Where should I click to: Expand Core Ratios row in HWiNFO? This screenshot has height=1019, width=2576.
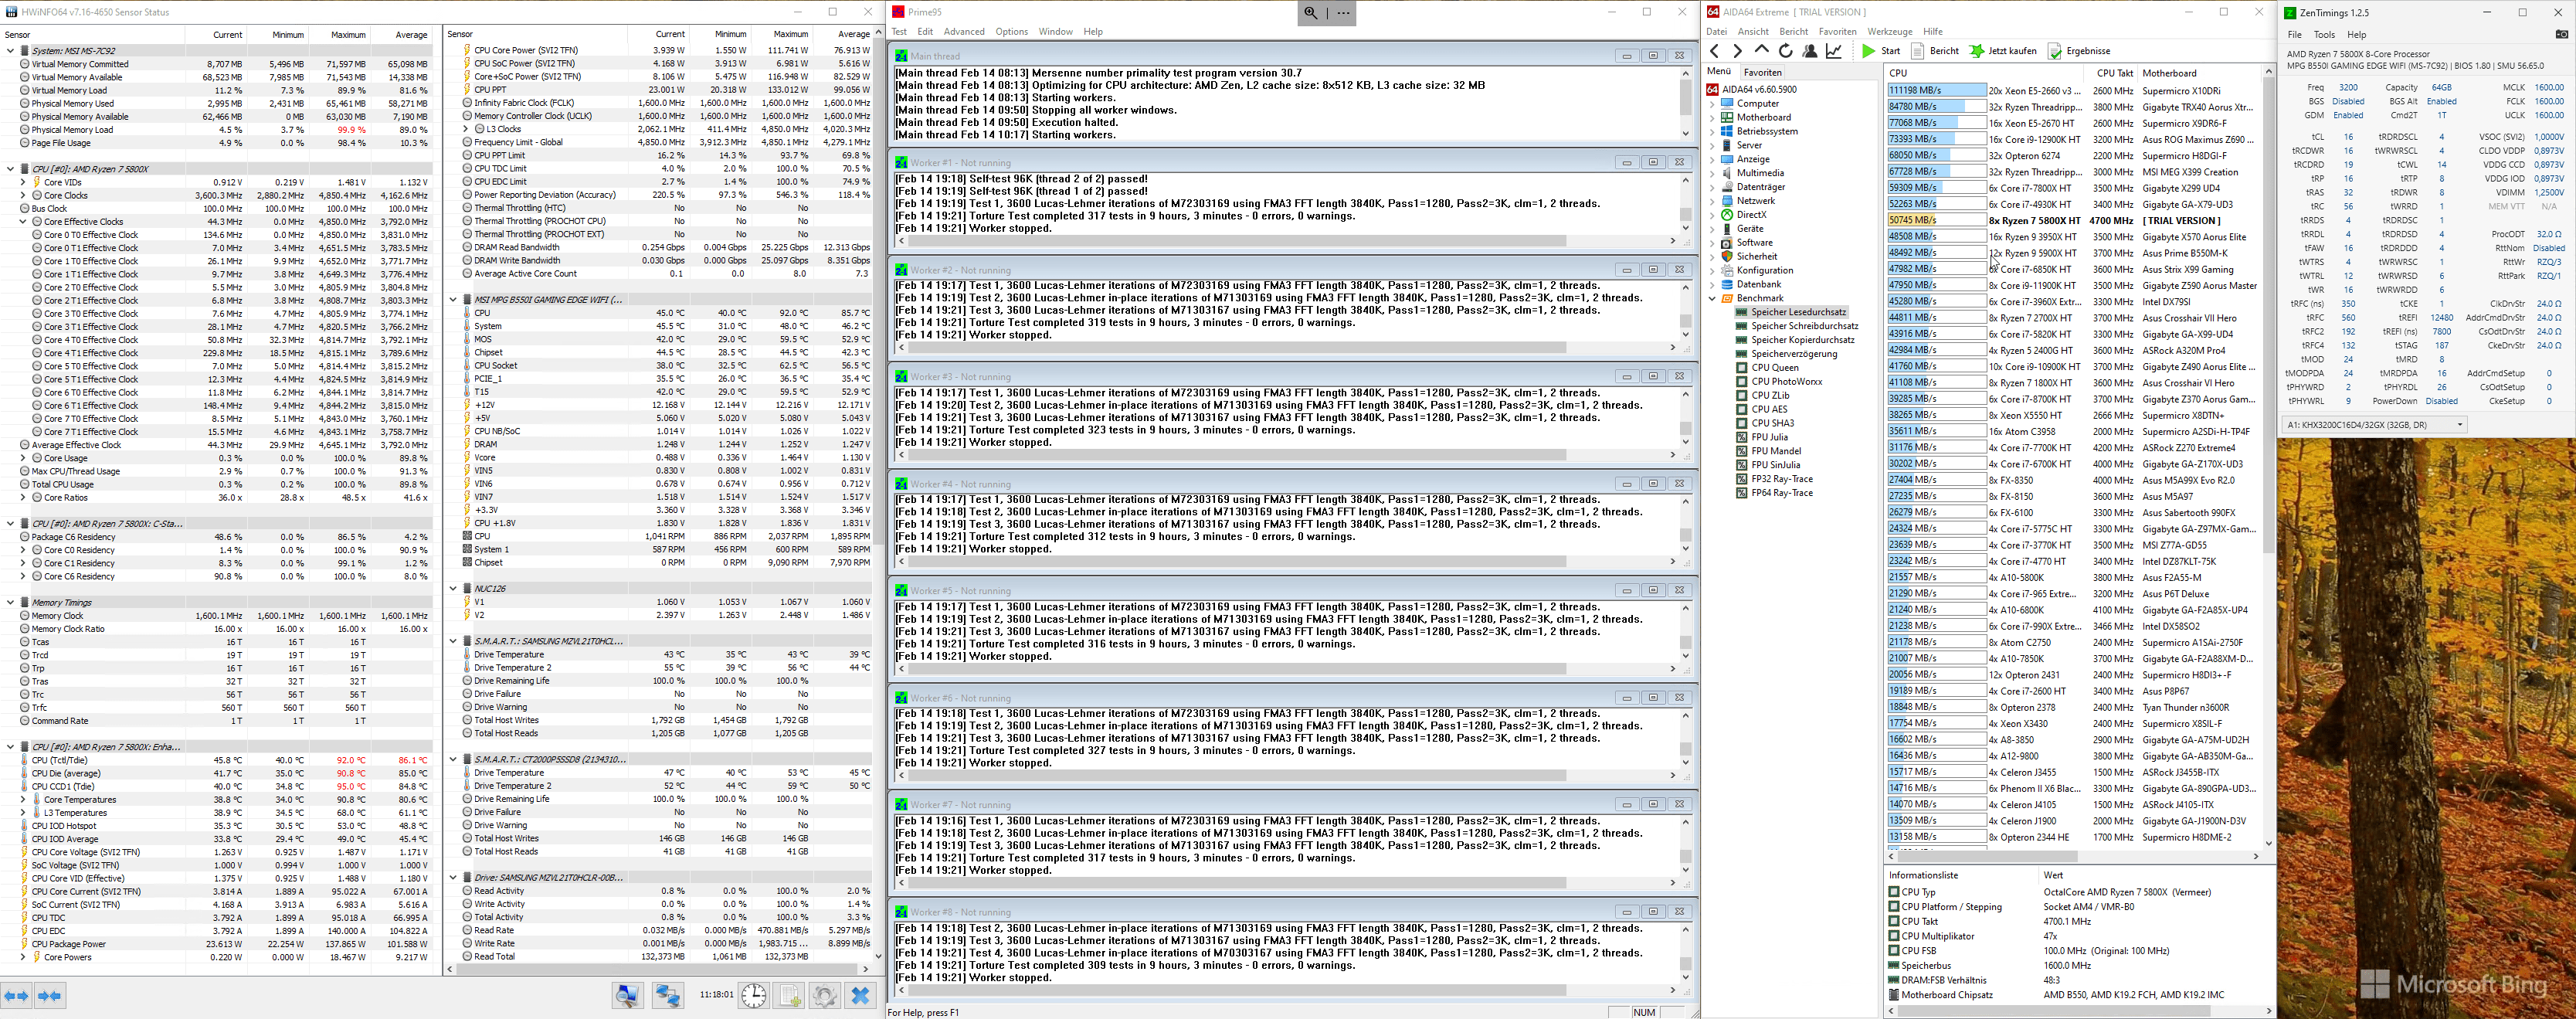[x=23, y=498]
